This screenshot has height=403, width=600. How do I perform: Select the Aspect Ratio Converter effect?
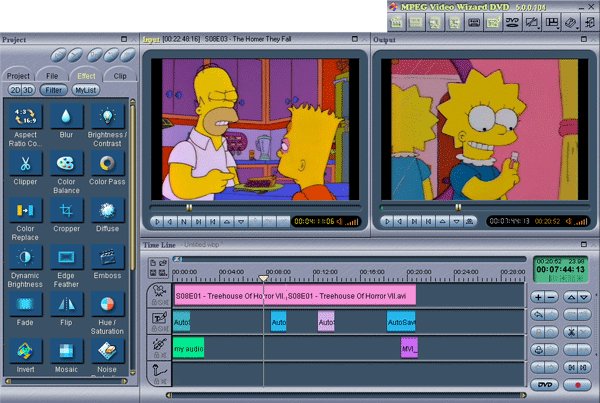click(25, 117)
